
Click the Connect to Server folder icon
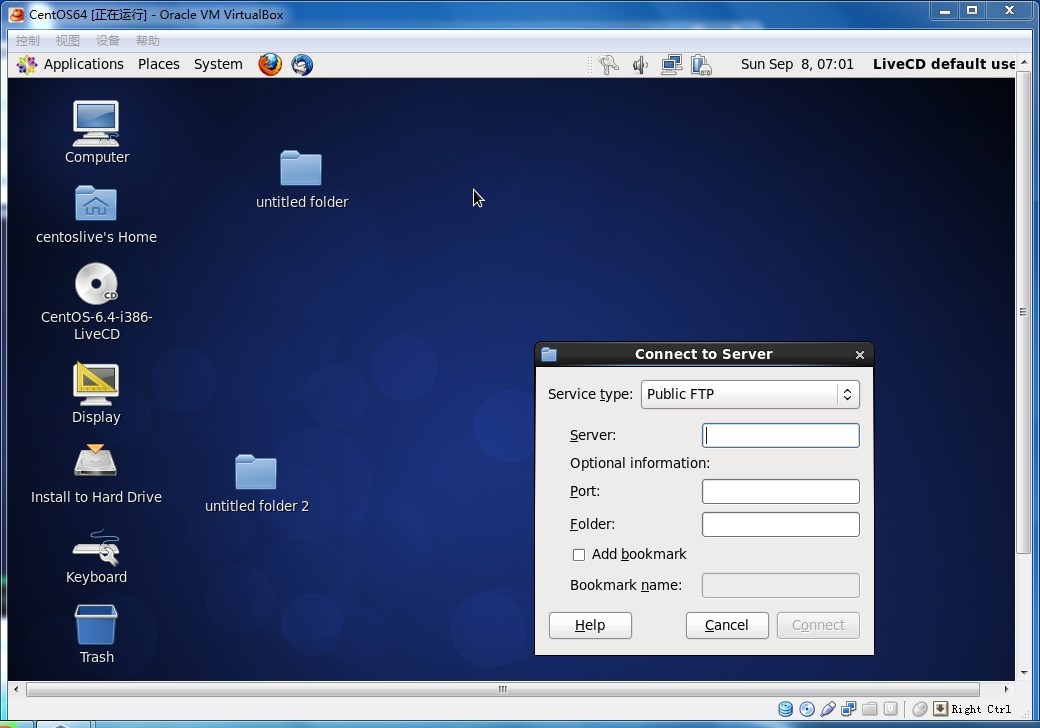click(549, 354)
